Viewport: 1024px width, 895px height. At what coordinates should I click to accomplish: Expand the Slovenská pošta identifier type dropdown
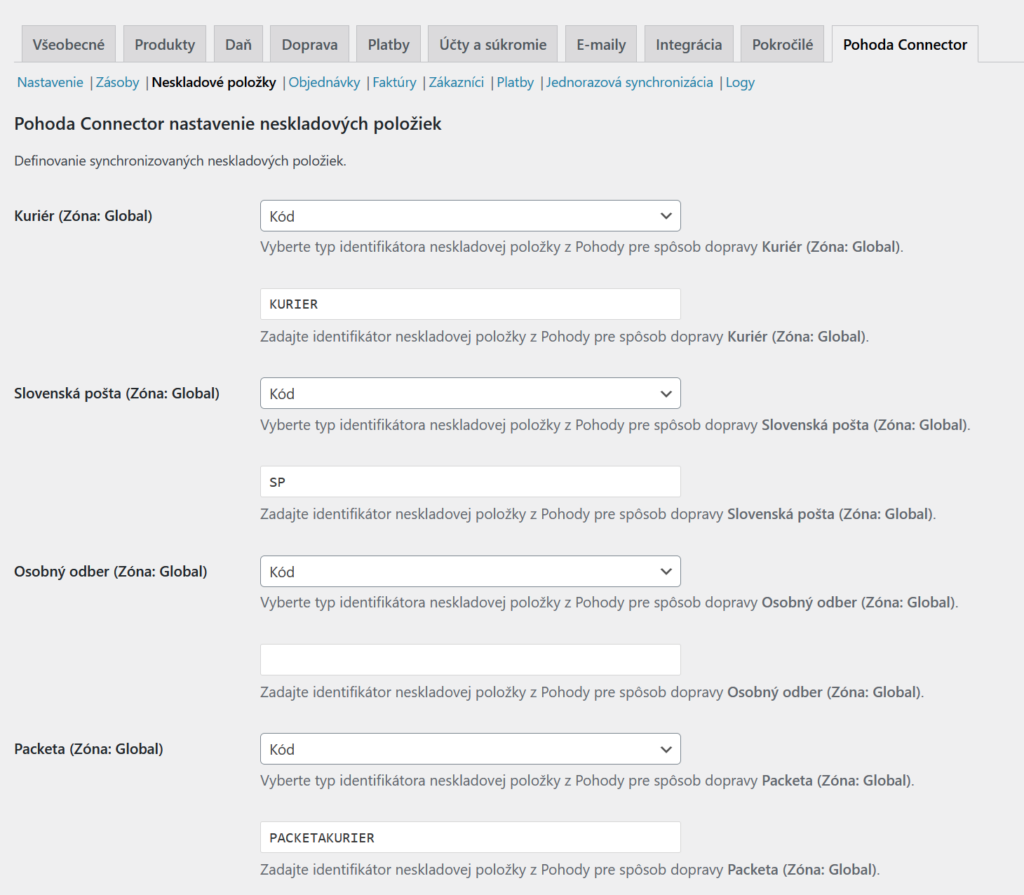tap(470, 393)
